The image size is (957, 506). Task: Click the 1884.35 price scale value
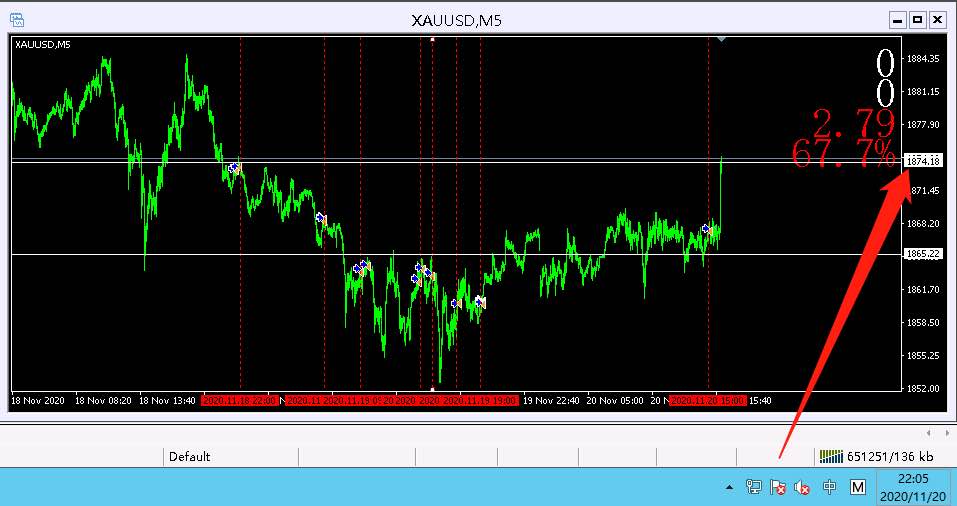point(923,59)
